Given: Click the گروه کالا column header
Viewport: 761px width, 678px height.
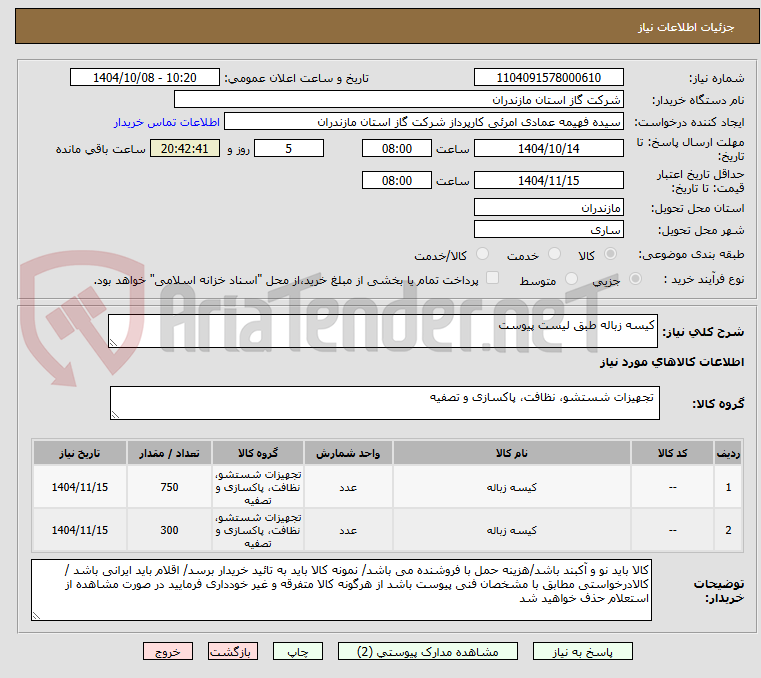Looking at the screenshot, I should point(258,453).
